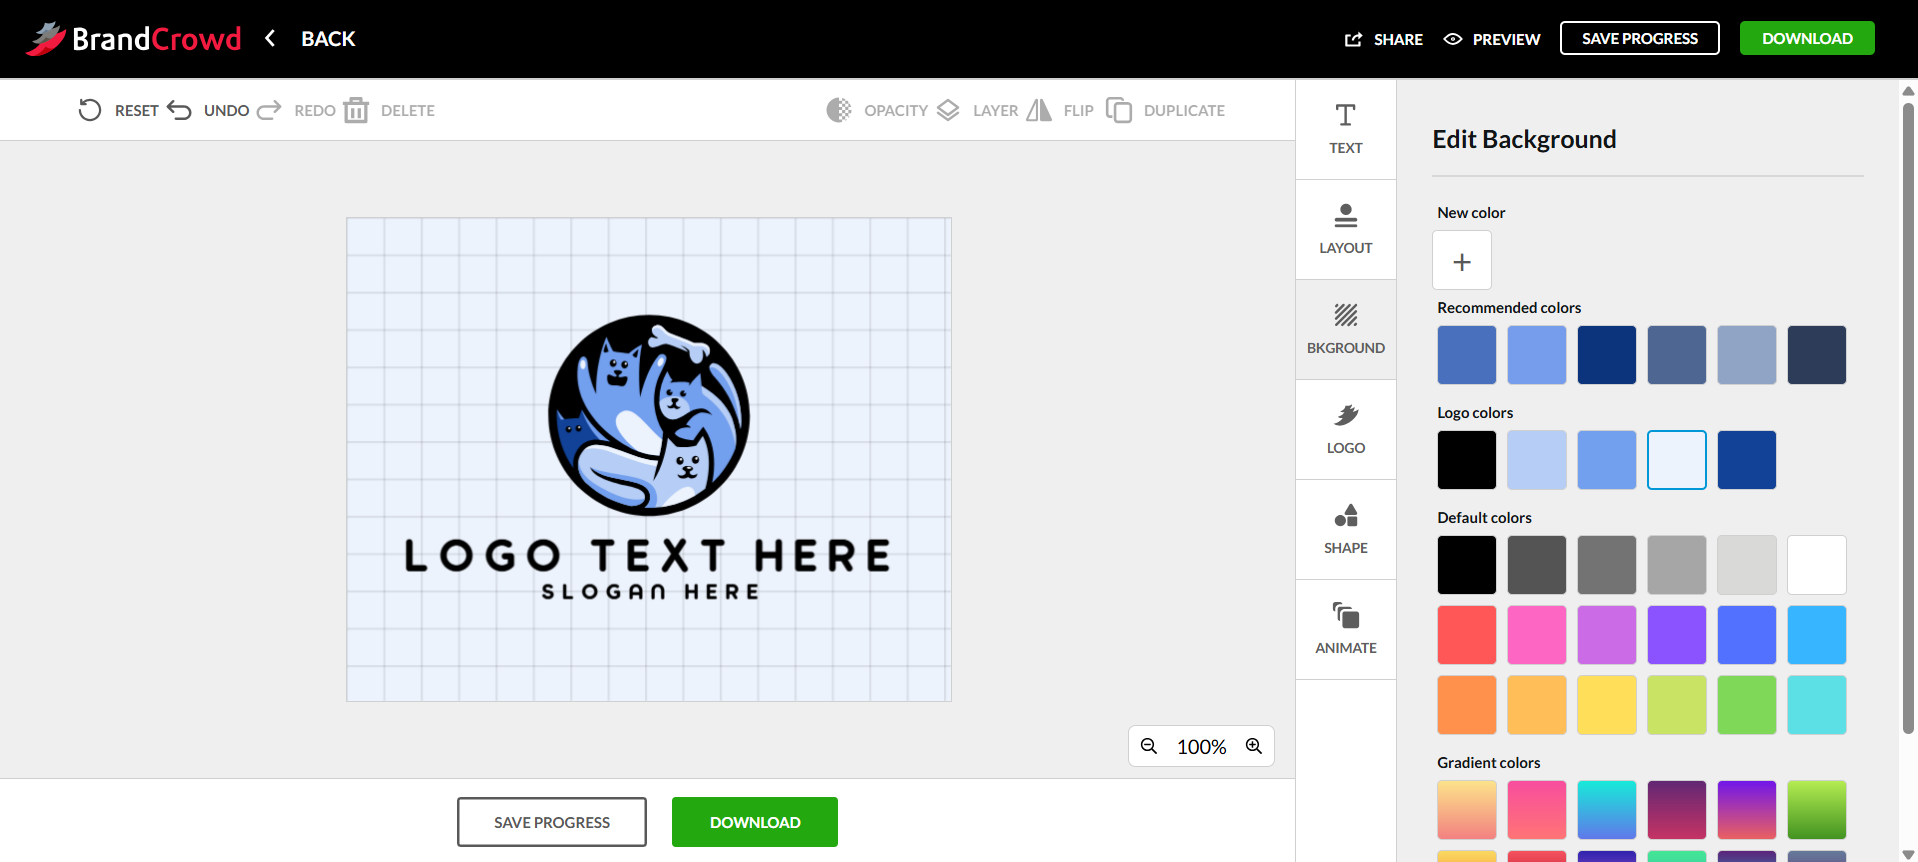
Task: Apply the green gradient color swatch
Action: (x=1817, y=810)
